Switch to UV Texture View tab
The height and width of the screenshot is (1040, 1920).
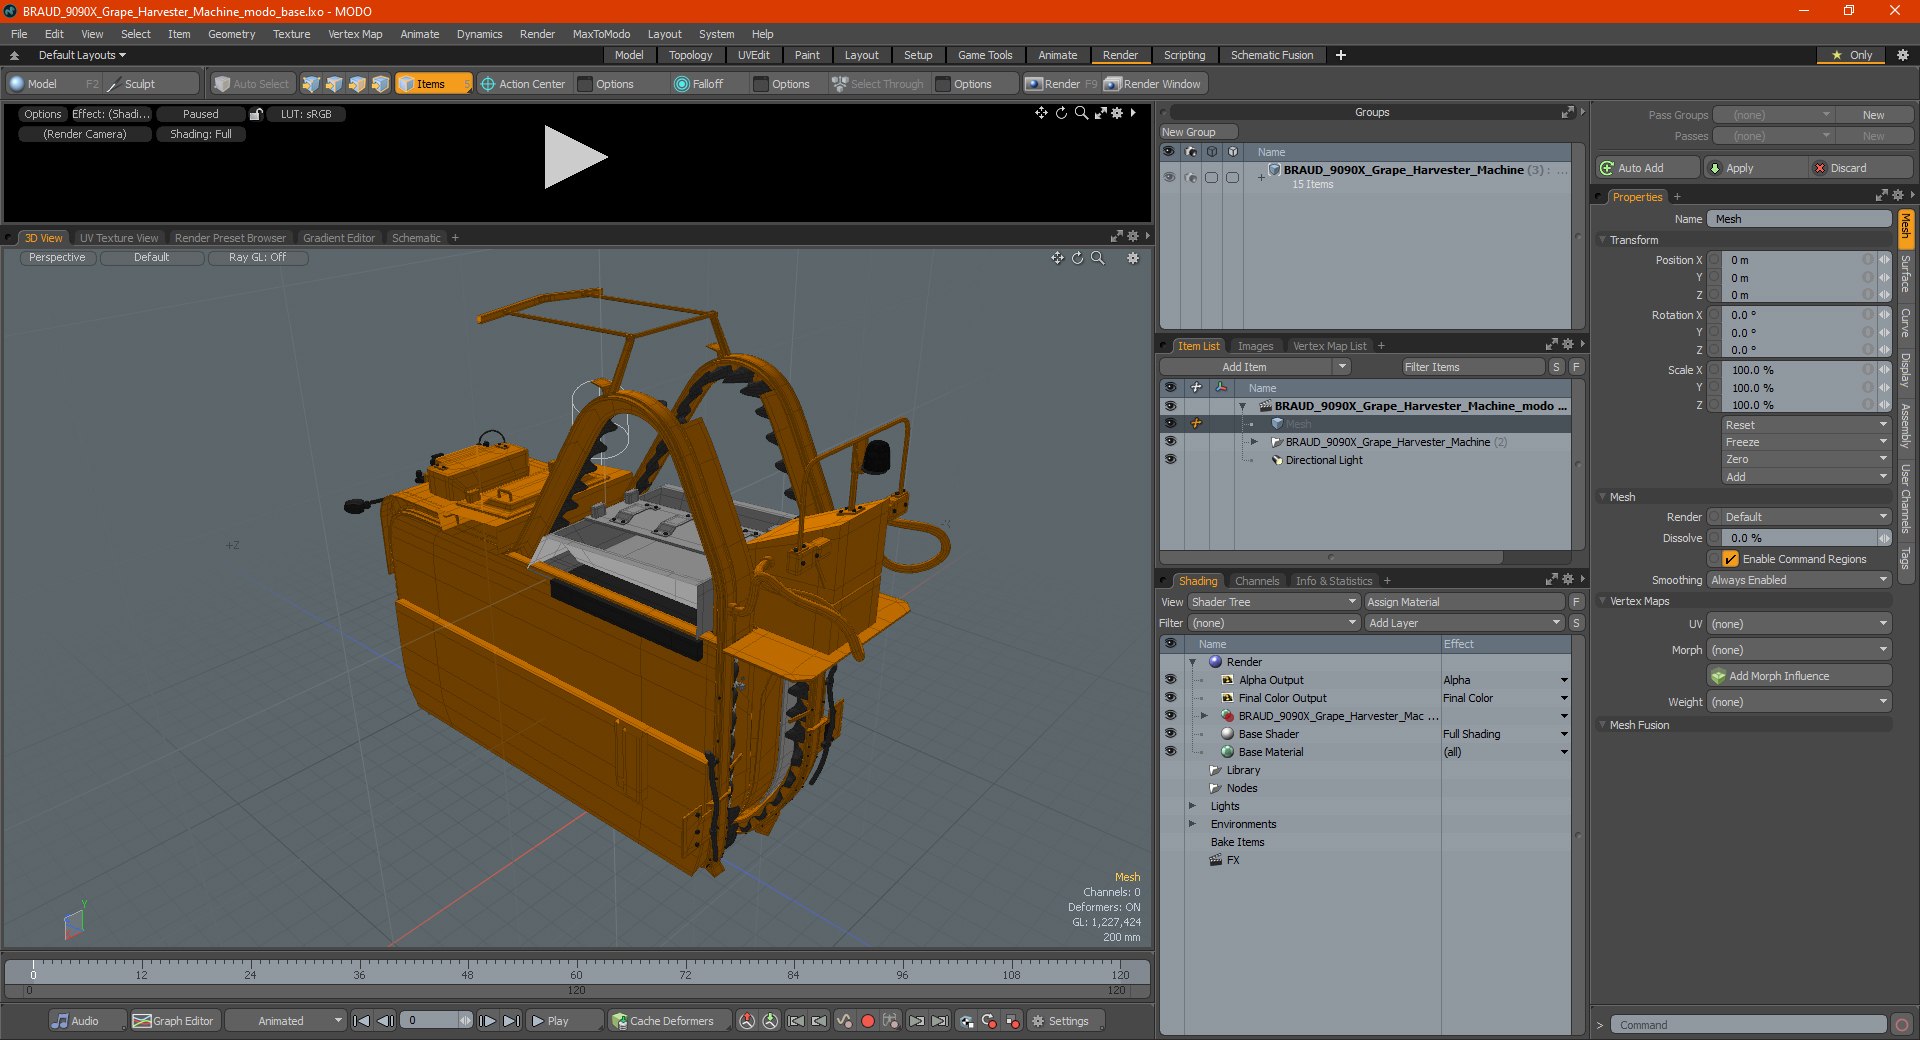point(119,238)
